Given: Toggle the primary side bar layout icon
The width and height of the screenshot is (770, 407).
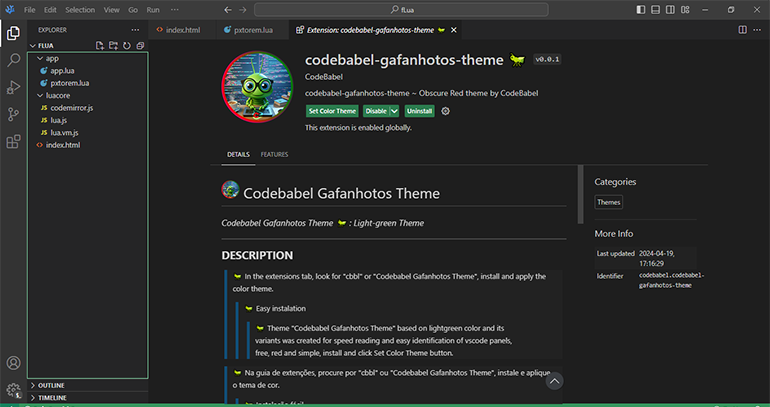Looking at the screenshot, I should tap(640, 10).
